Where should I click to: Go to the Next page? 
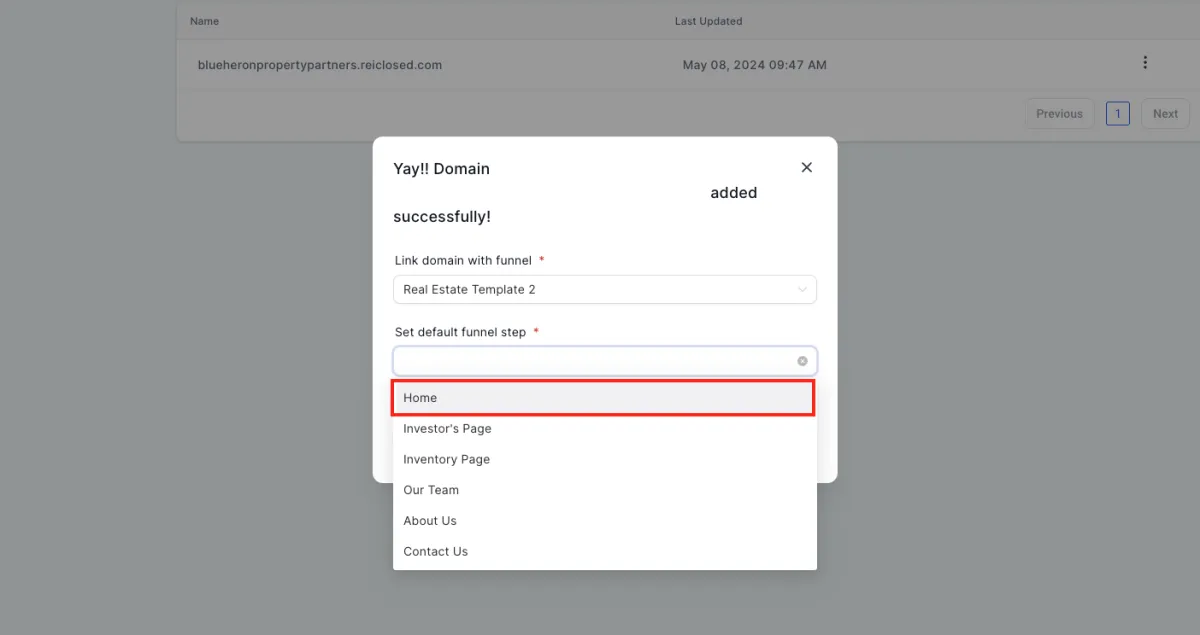pyautogui.click(x=1165, y=114)
